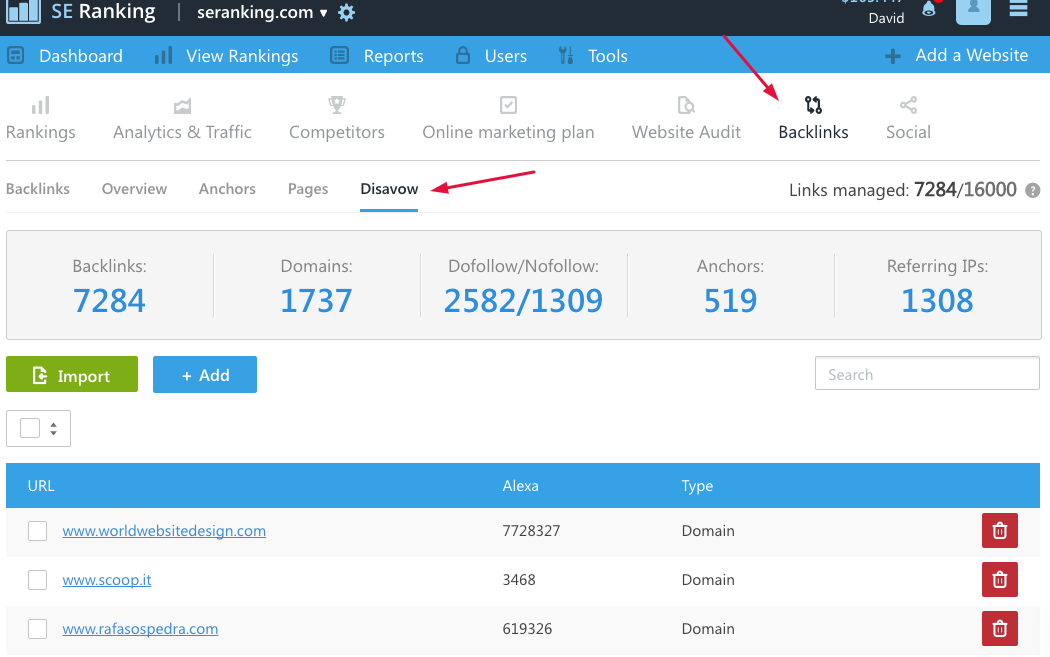This screenshot has height=657, width=1050.
Task: Delete www.rafasospedra.com row via trash icon
Action: tap(1000, 628)
